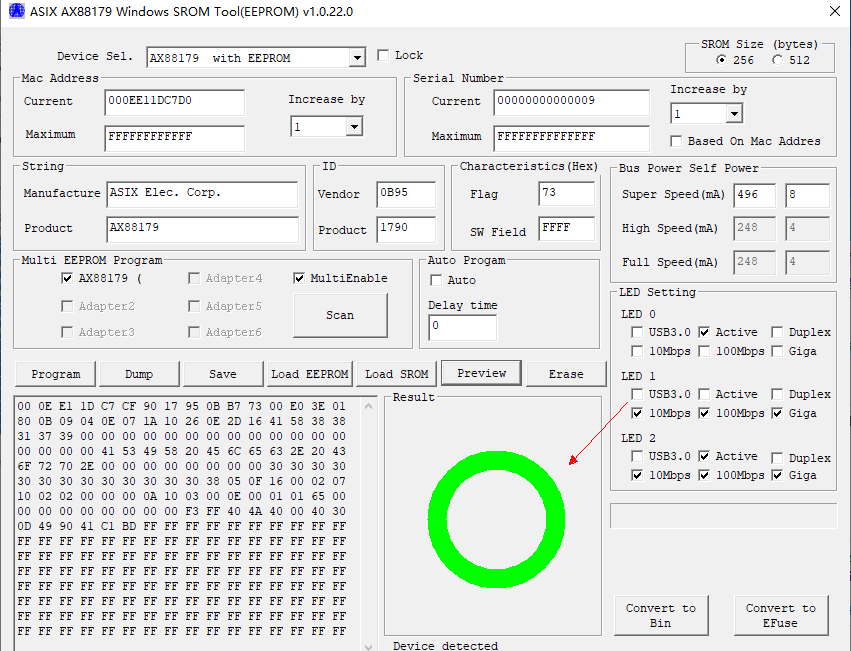
Task: Click the Flag hex field
Action: (567, 193)
